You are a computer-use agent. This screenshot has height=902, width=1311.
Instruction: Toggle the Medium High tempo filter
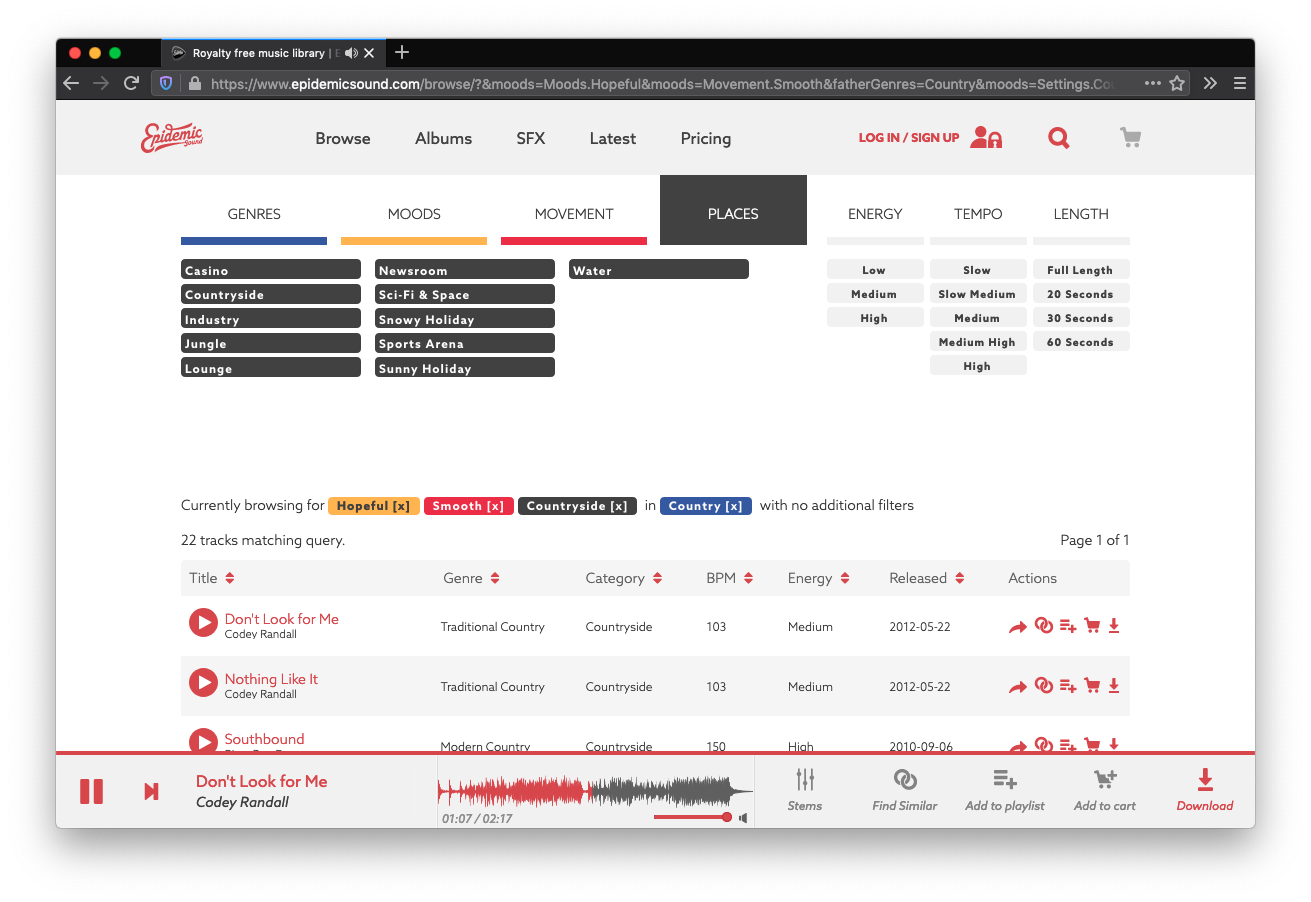tap(978, 342)
